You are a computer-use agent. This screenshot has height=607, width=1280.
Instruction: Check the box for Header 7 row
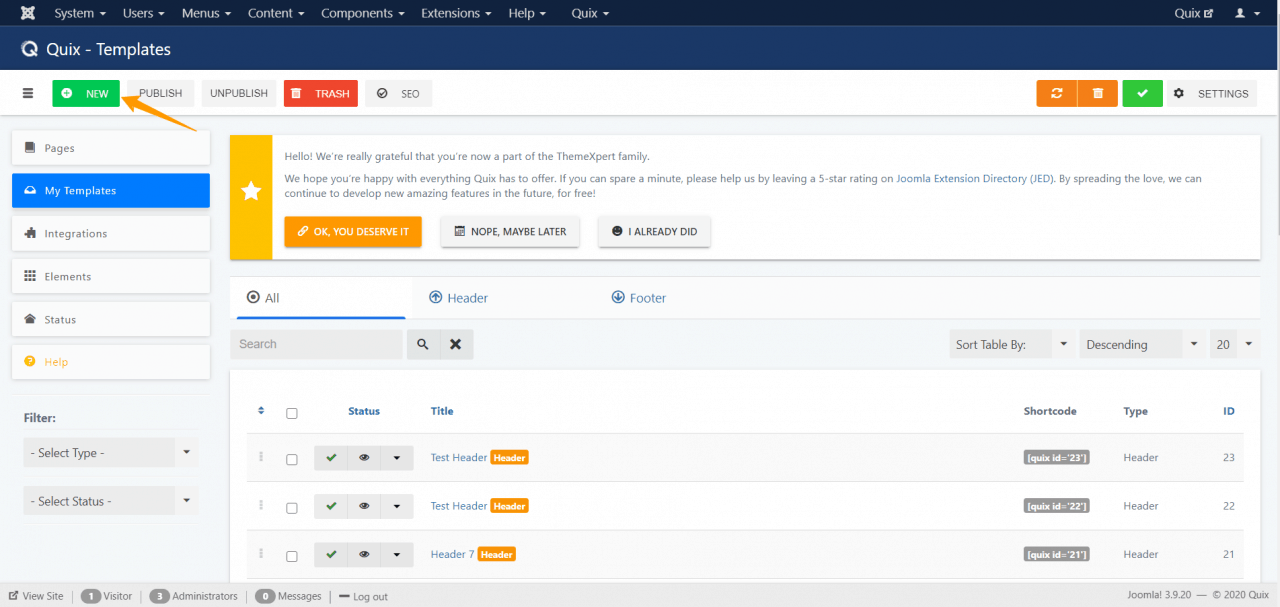click(x=292, y=556)
